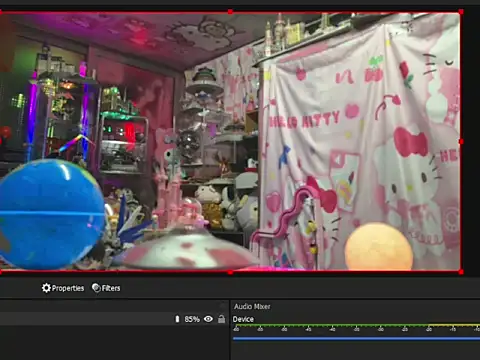Image resolution: width=480 pixels, height=360 pixels.
Task: Click the Device label in Audio Mixer
Action: (x=243, y=319)
